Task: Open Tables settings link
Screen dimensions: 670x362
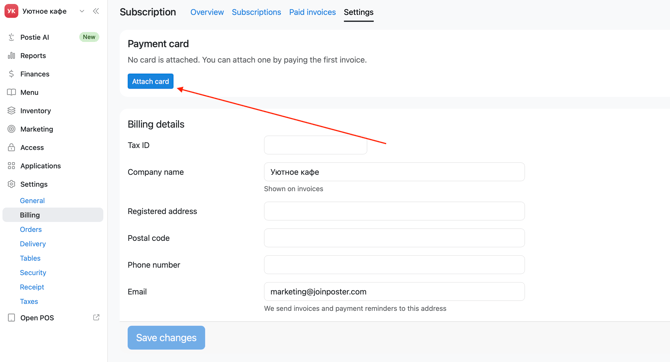Action: 30,258
